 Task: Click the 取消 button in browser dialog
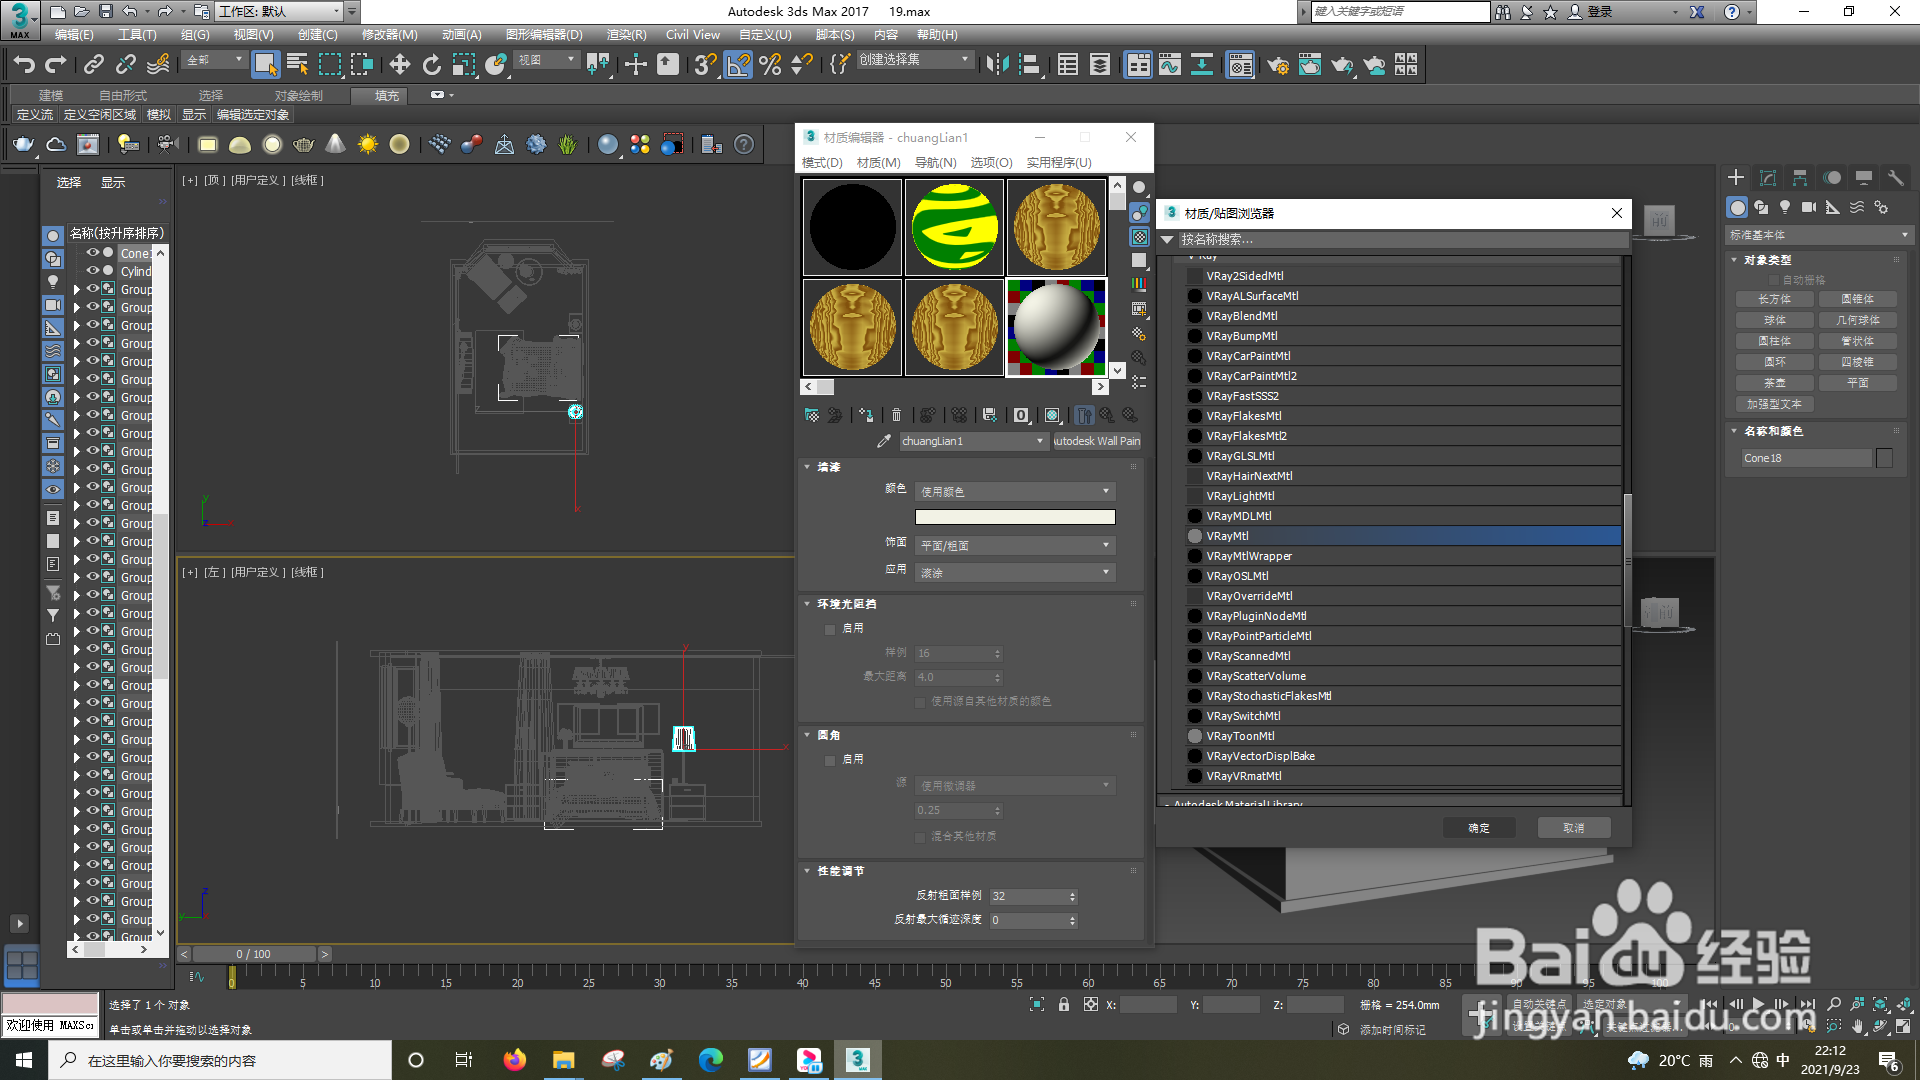(x=1573, y=829)
